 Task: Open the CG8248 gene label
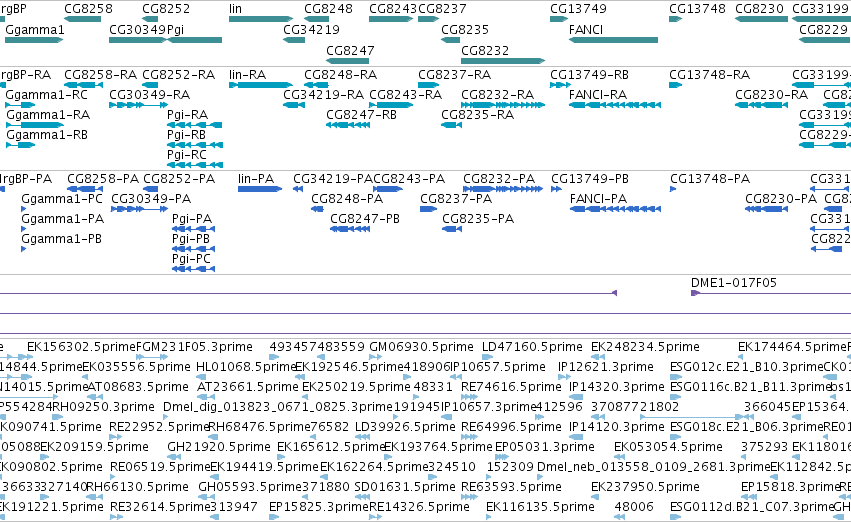(328, 9)
